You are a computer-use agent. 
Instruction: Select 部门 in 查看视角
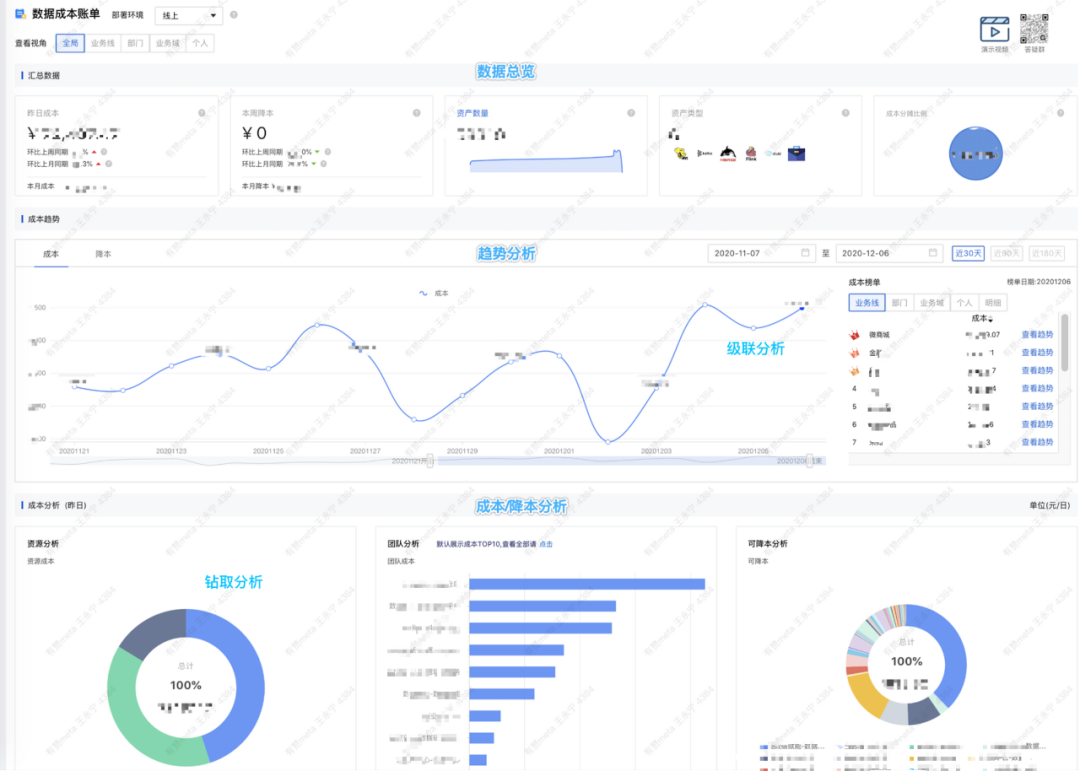coord(135,43)
